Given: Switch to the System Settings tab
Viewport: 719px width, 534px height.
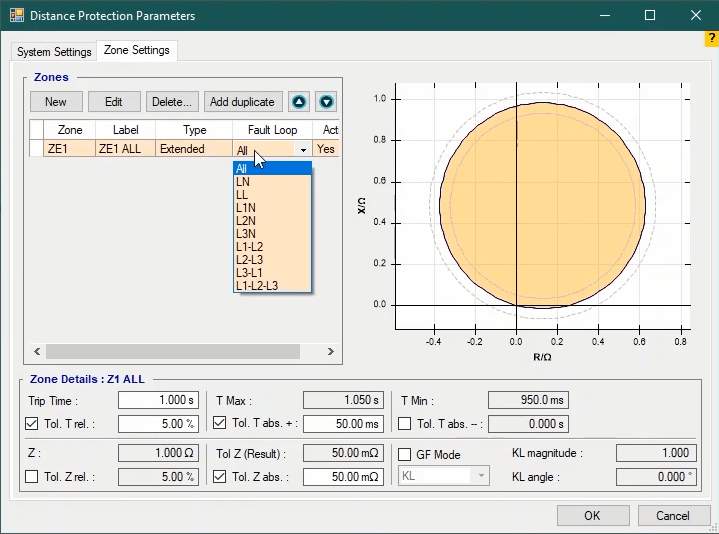Looking at the screenshot, I should [x=54, y=52].
